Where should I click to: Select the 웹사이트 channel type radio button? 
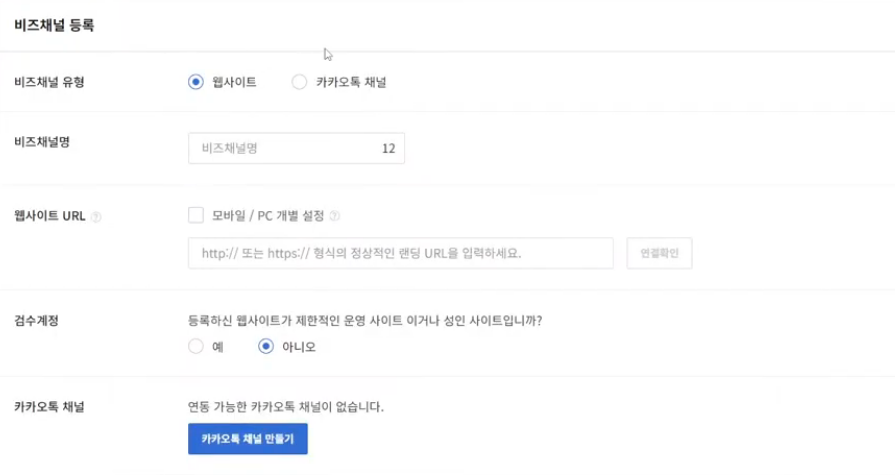(196, 82)
